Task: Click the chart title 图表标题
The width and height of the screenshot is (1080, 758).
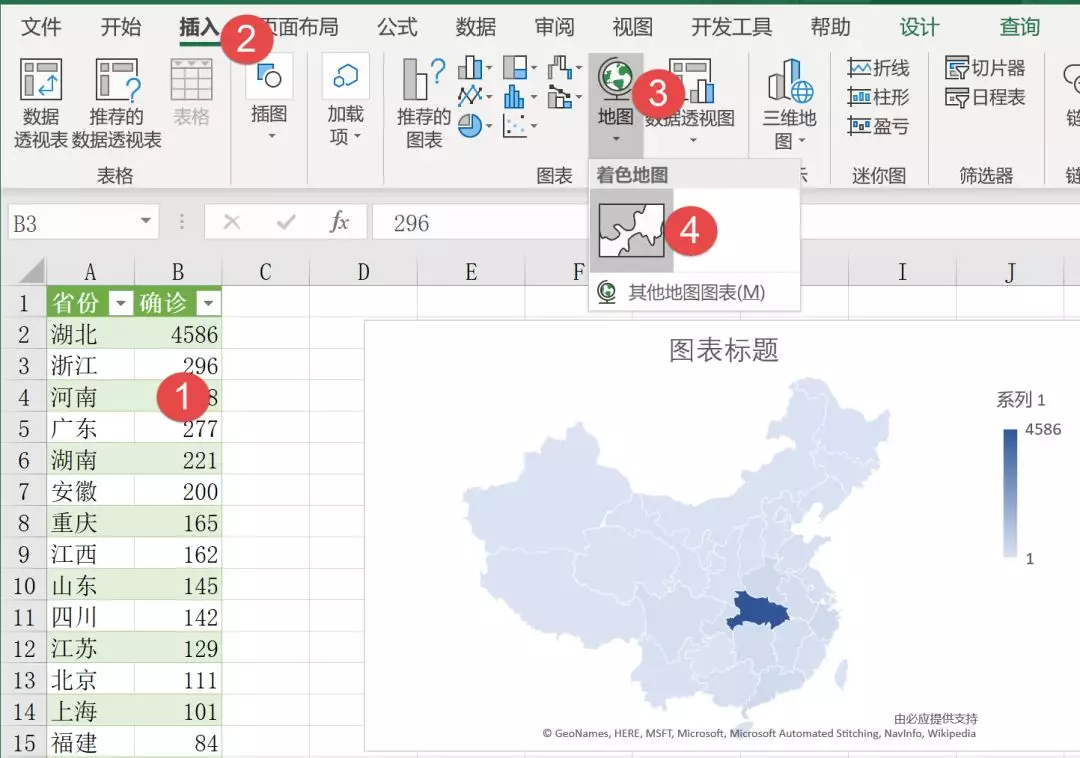Action: (724, 350)
